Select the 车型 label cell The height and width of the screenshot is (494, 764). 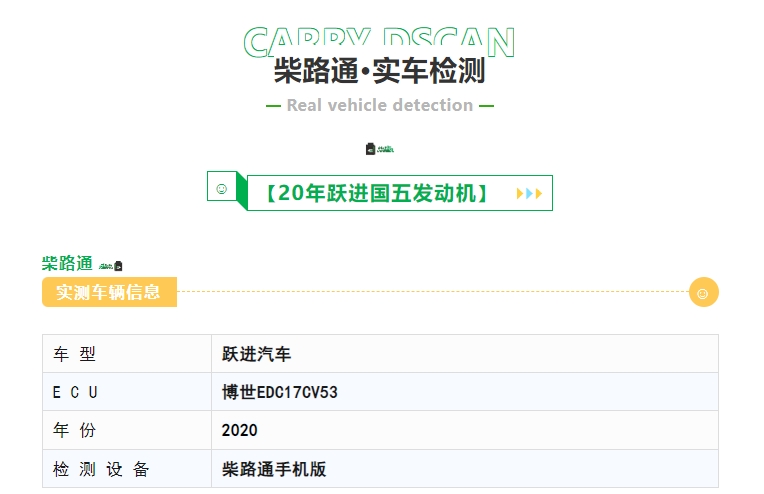[x=127, y=354]
